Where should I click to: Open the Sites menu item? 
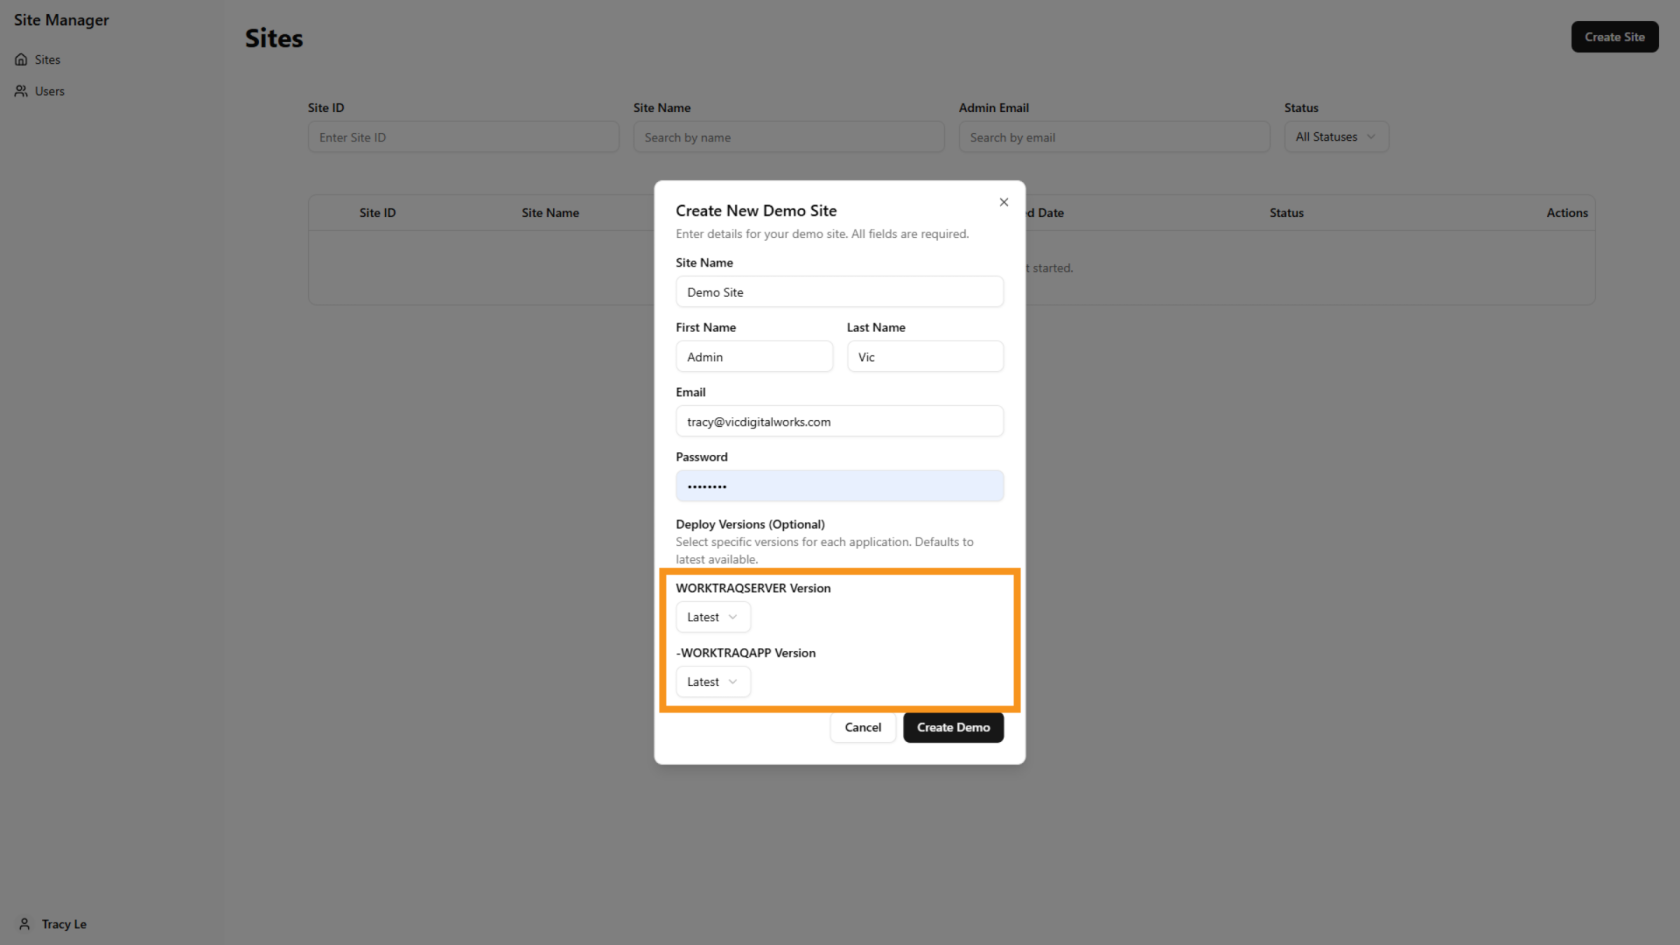click(47, 60)
